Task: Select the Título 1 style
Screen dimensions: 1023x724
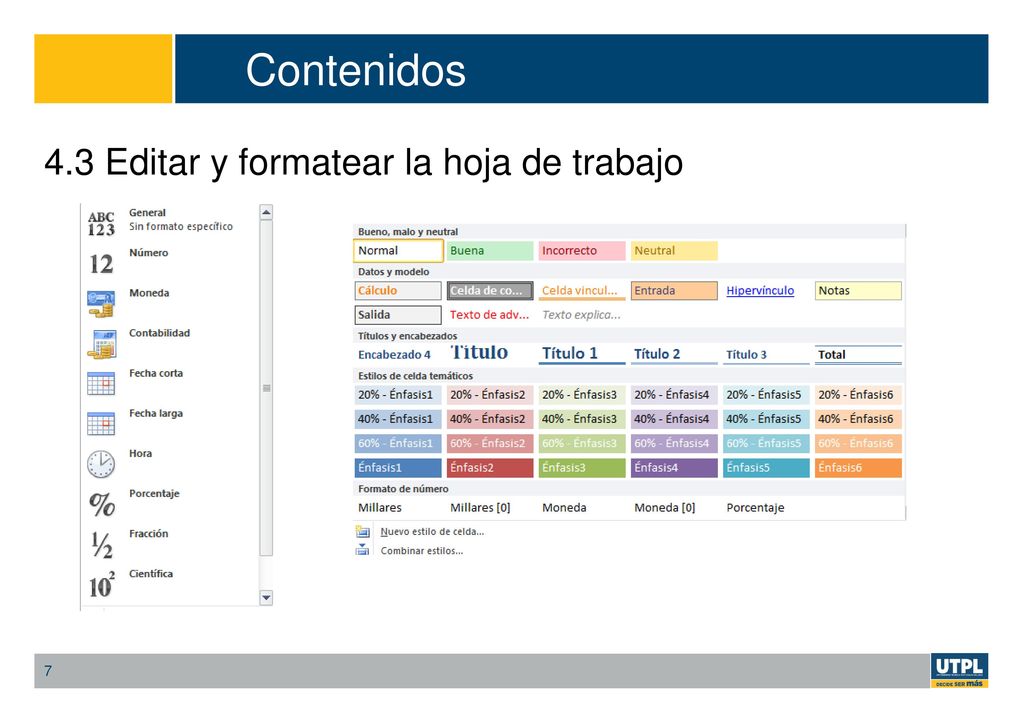Action: [582, 354]
